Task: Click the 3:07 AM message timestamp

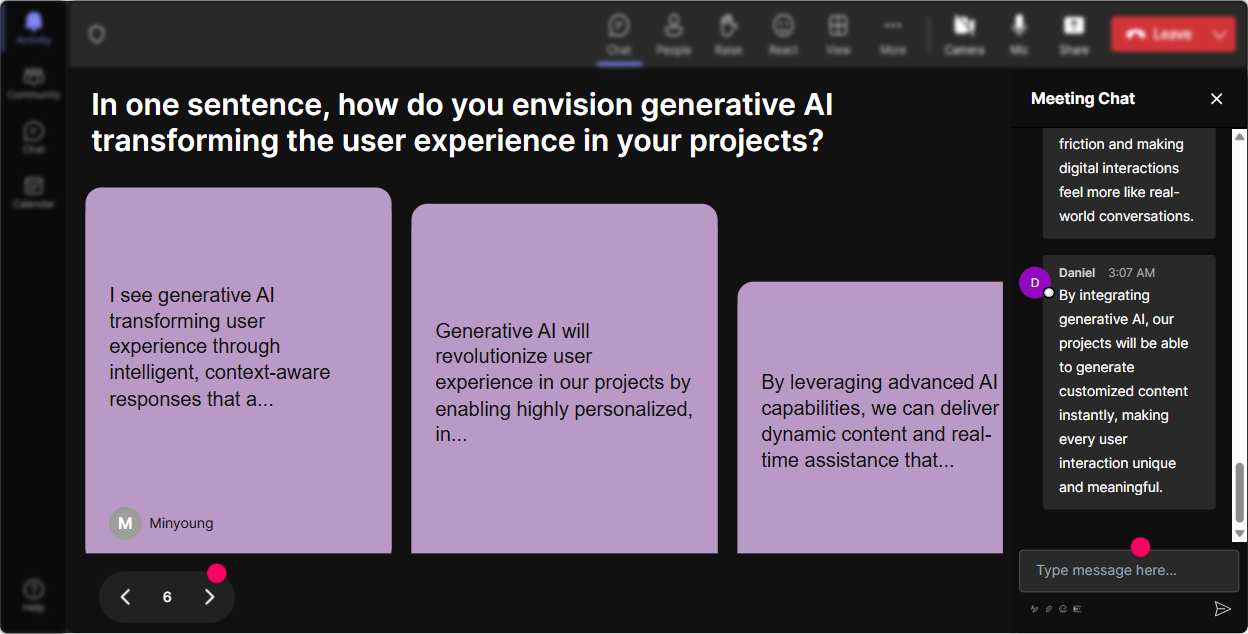Action: click(x=1131, y=272)
